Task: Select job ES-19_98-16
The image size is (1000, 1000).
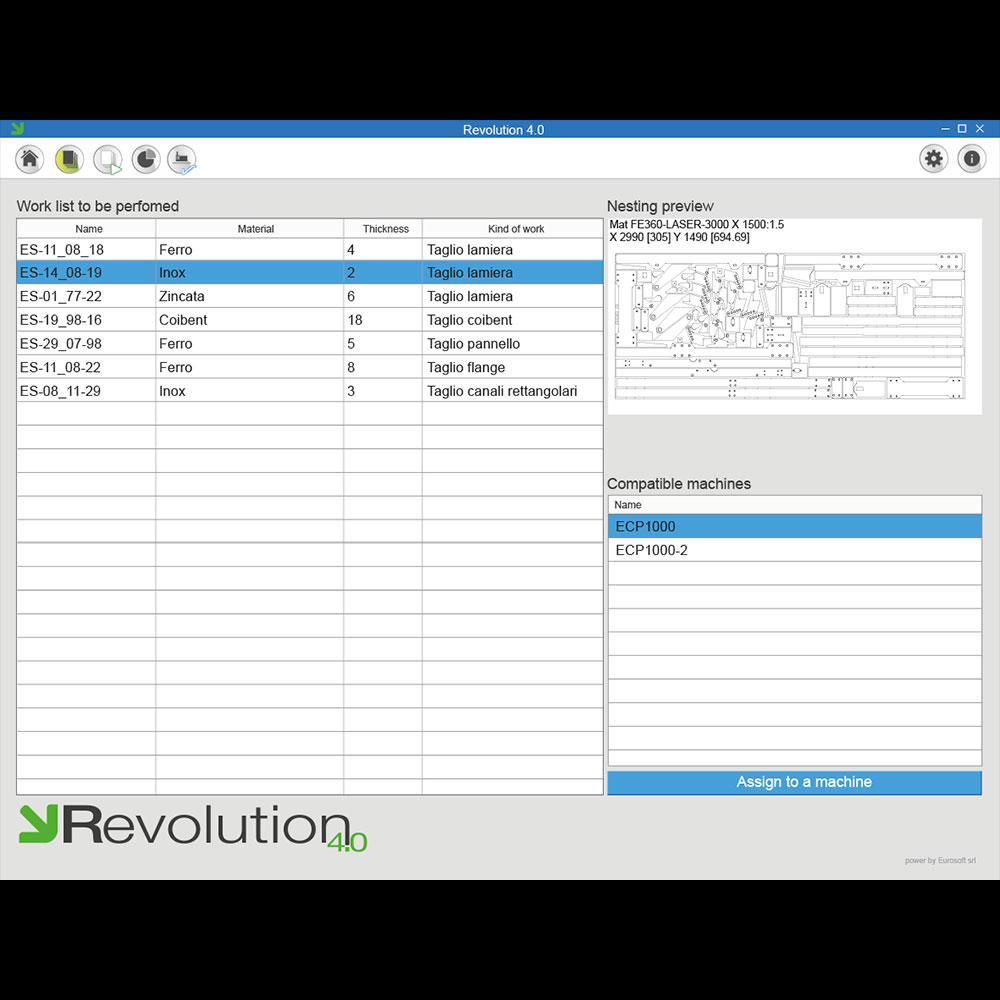Action: click(309, 320)
